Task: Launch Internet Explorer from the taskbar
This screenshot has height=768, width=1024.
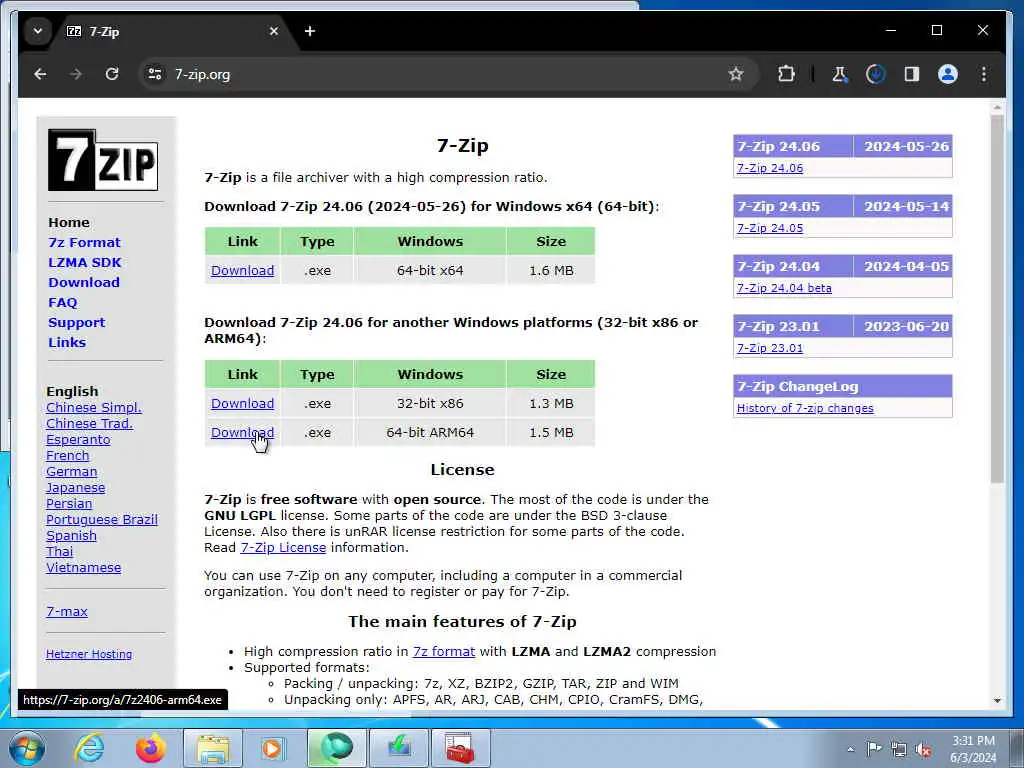Action: 89,748
